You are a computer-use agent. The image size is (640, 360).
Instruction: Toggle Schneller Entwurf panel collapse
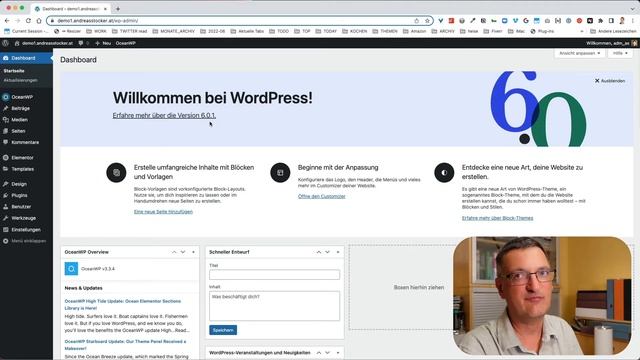[x=338, y=252]
